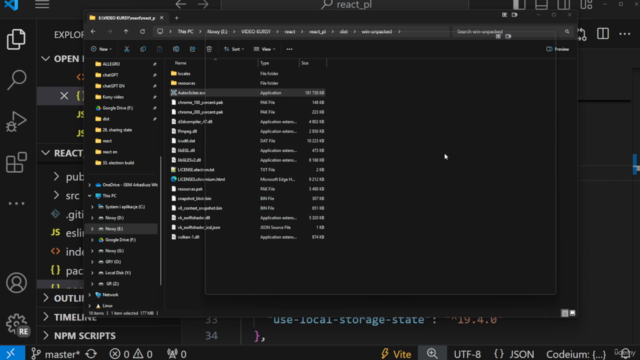The height and width of the screenshot is (360, 640).
Task: Click This PC breadcrumb in address bar
Action: (x=185, y=31)
